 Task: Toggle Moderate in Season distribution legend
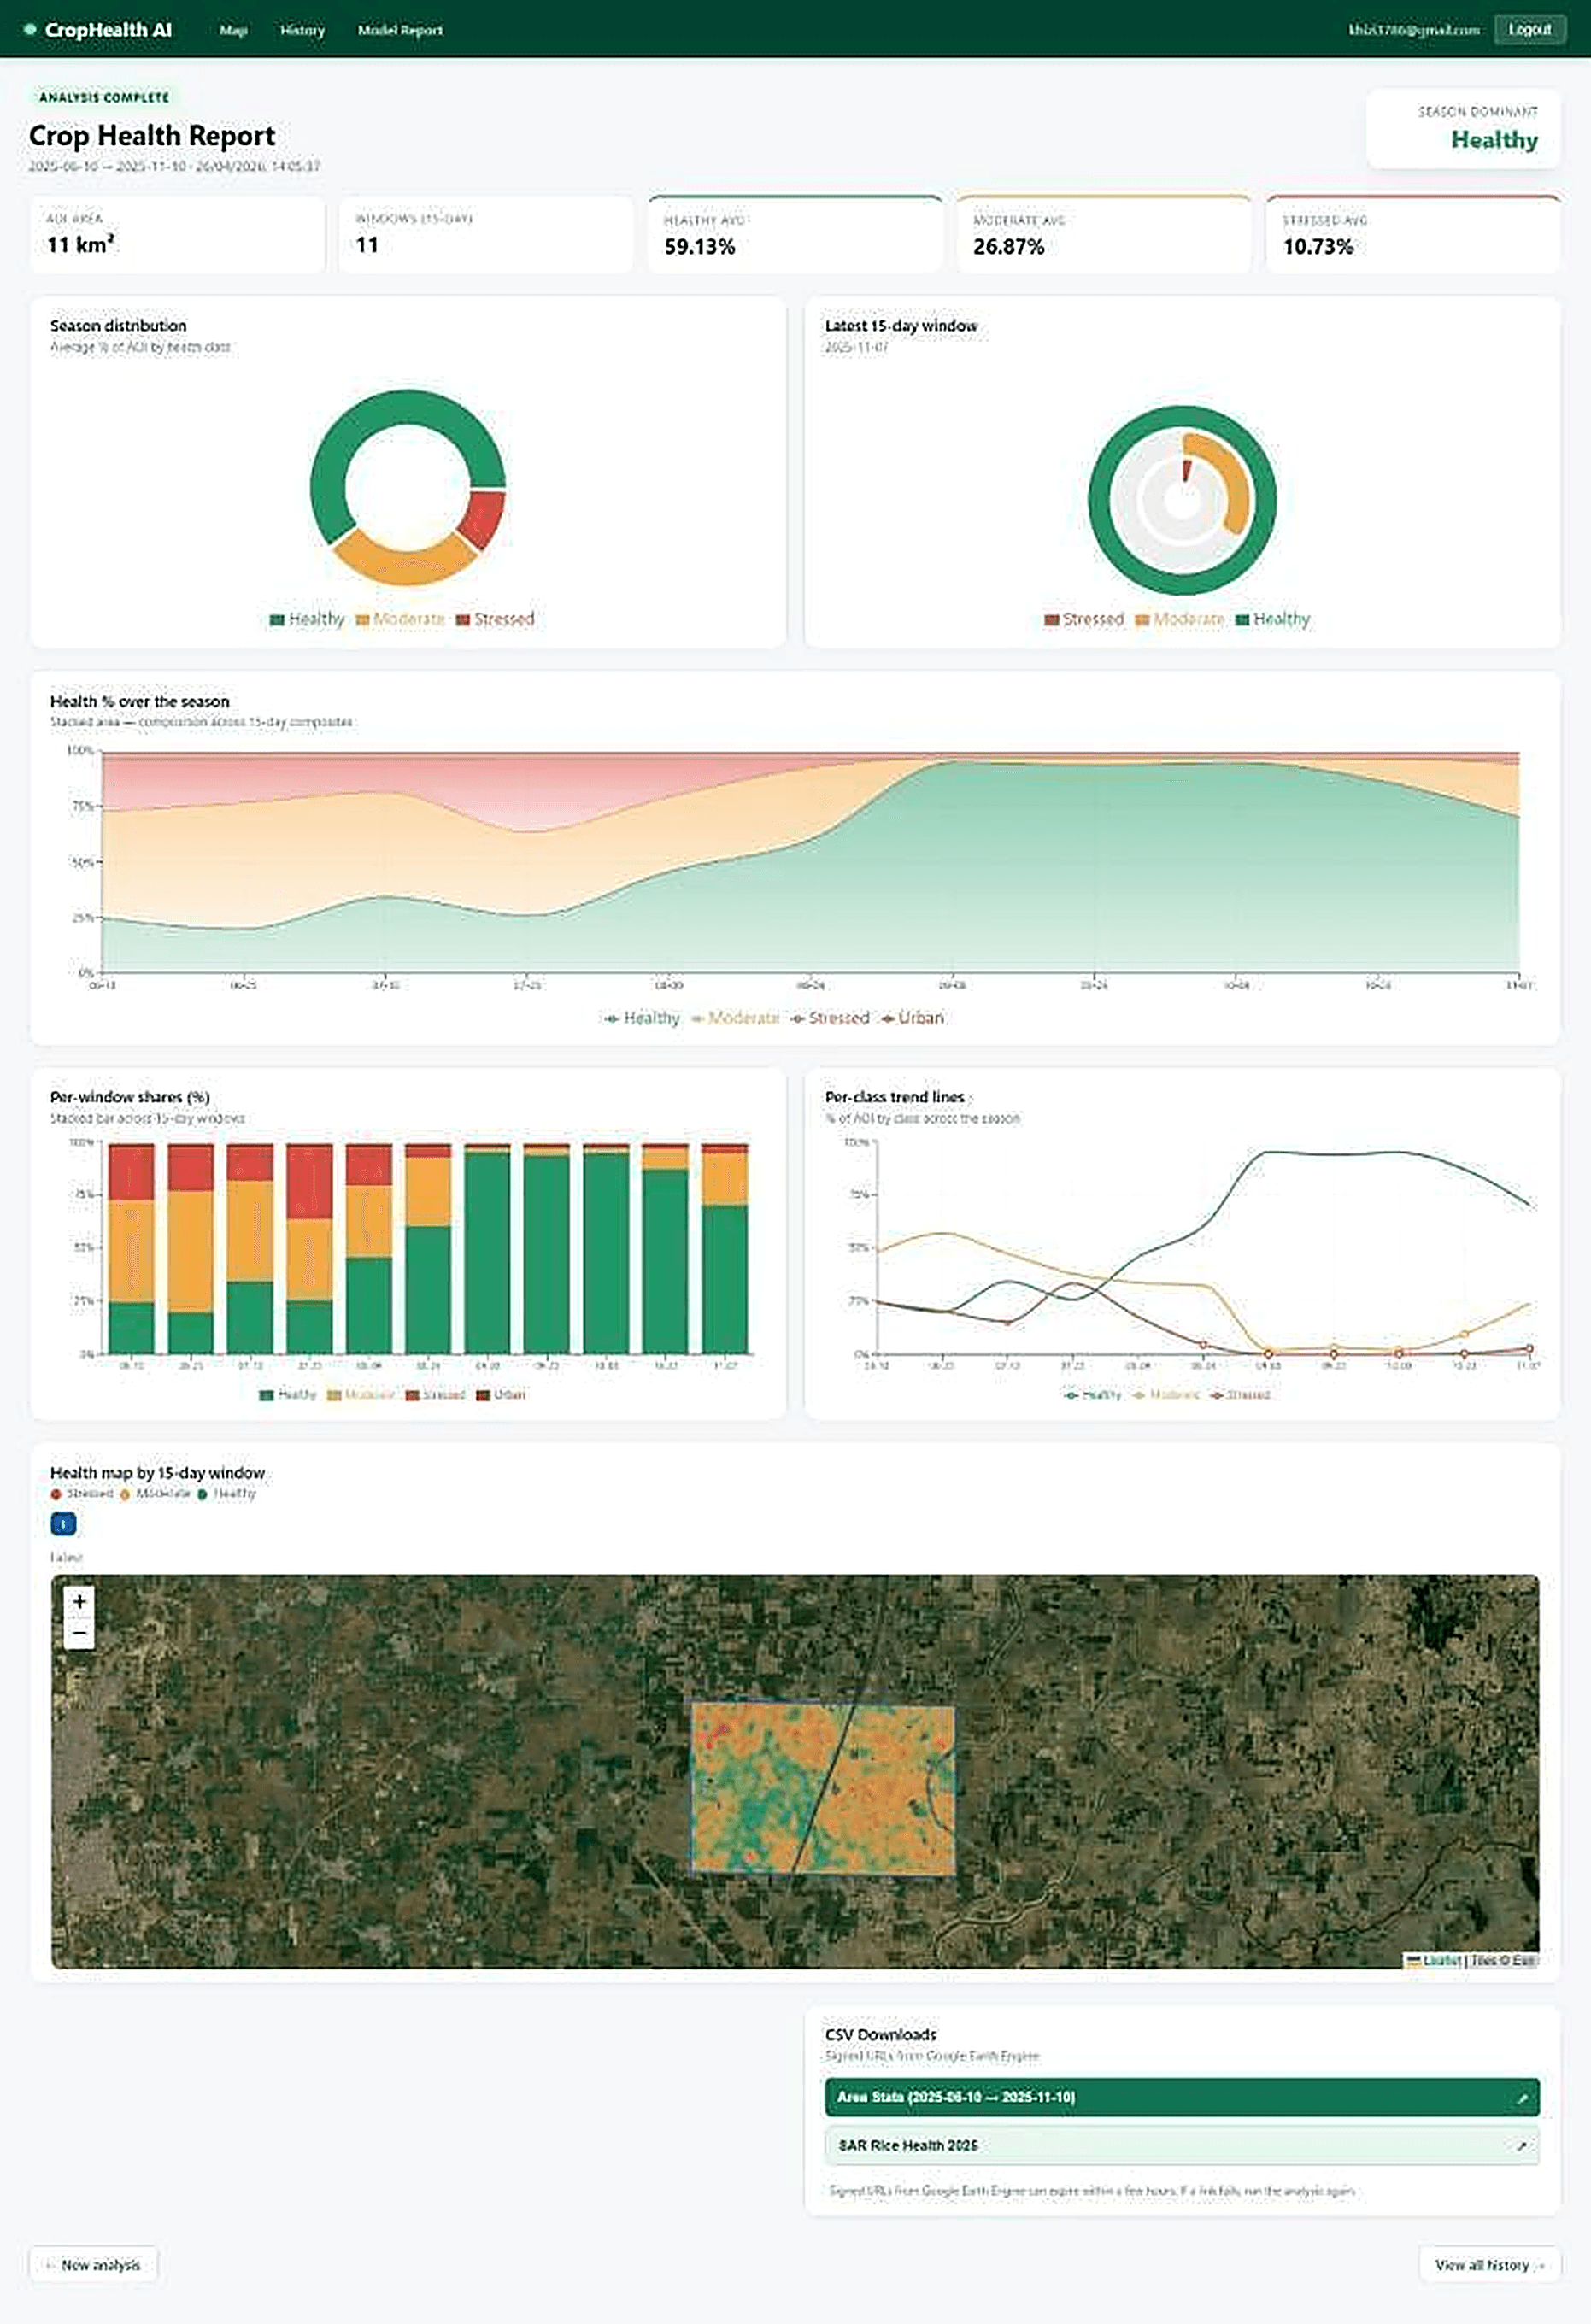pyautogui.click(x=400, y=619)
